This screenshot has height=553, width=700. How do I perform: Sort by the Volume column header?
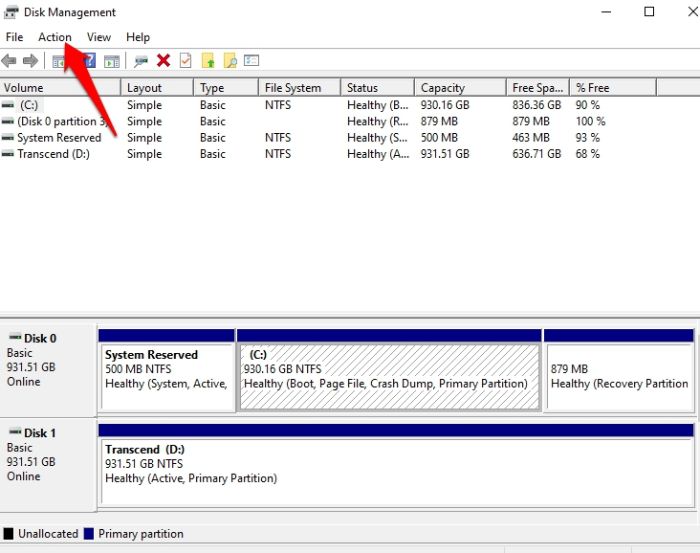60,87
